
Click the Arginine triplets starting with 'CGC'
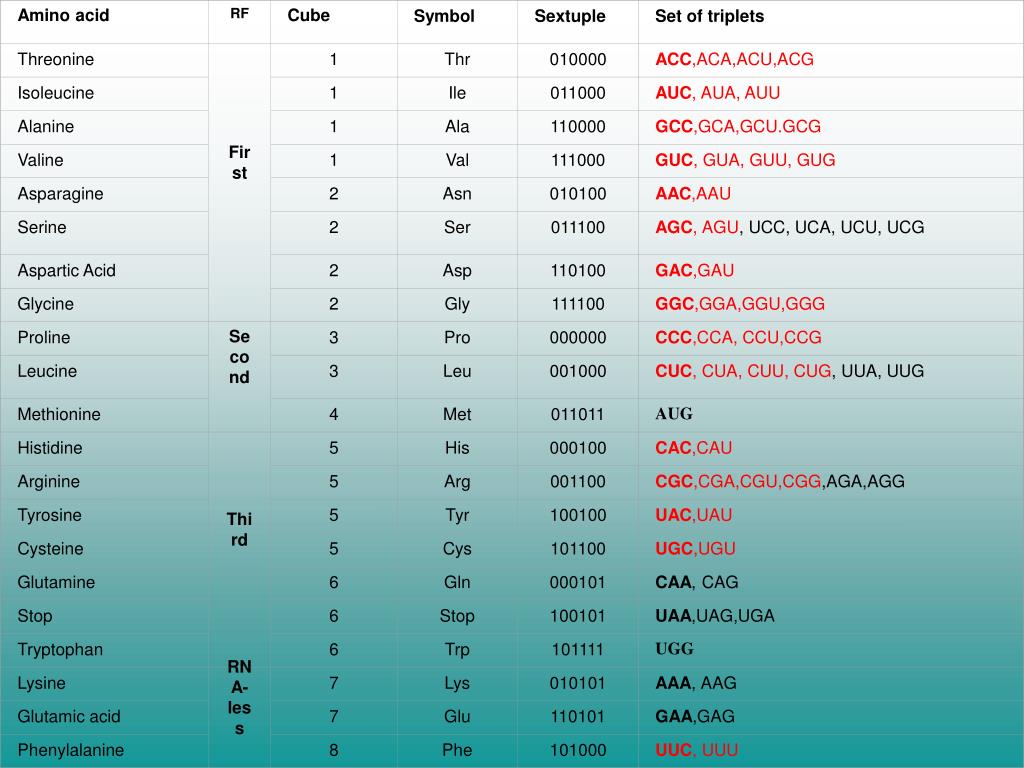click(x=780, y=481)
